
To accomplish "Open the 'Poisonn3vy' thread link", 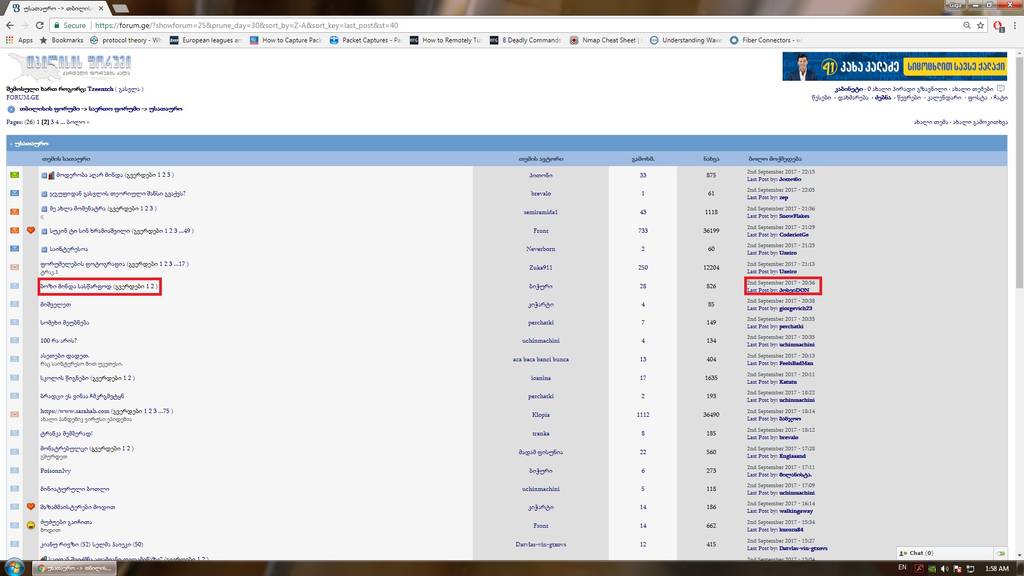I will [x=56, y=470].
